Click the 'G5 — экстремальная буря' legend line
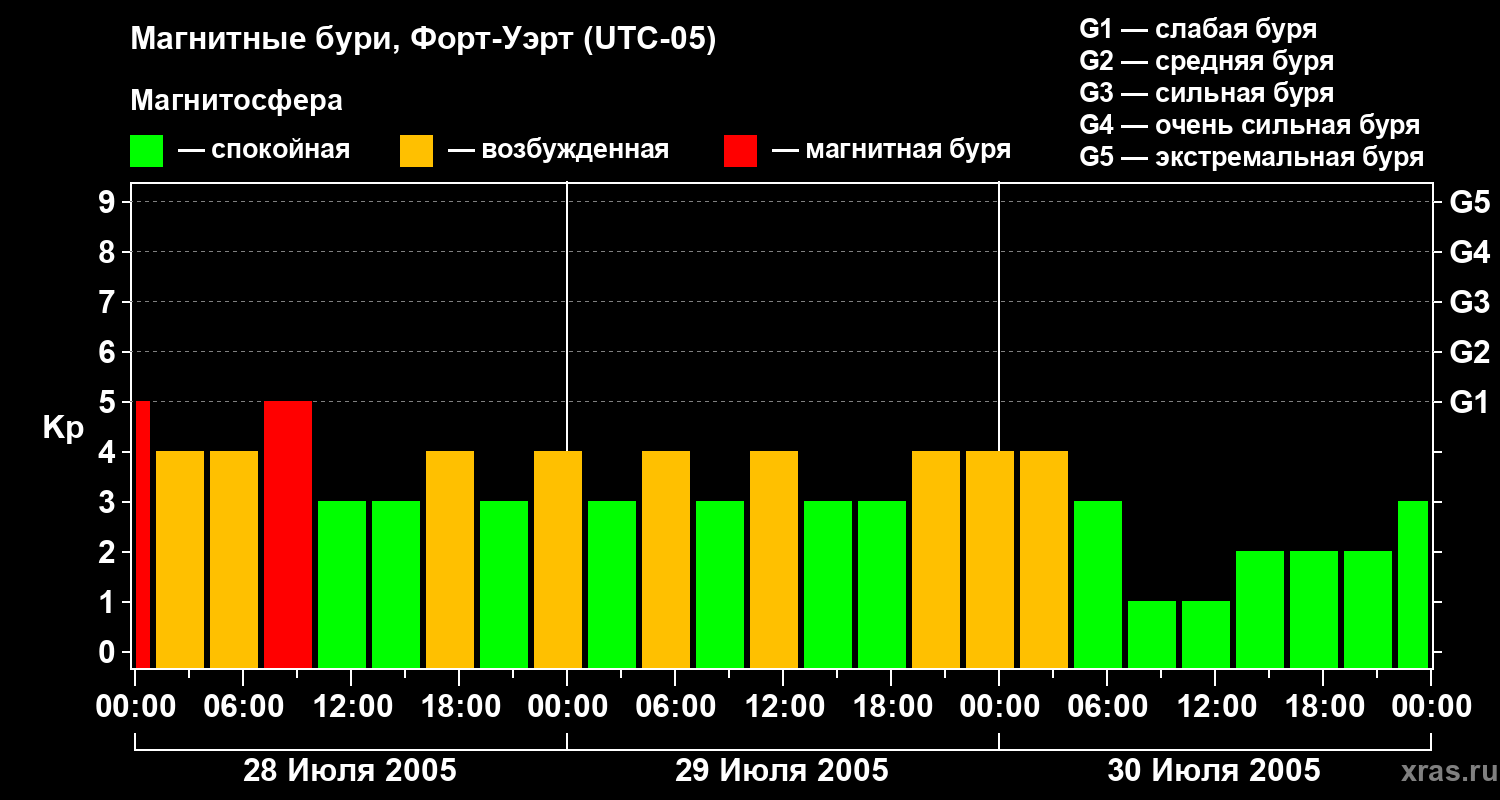 (1251, 157)
